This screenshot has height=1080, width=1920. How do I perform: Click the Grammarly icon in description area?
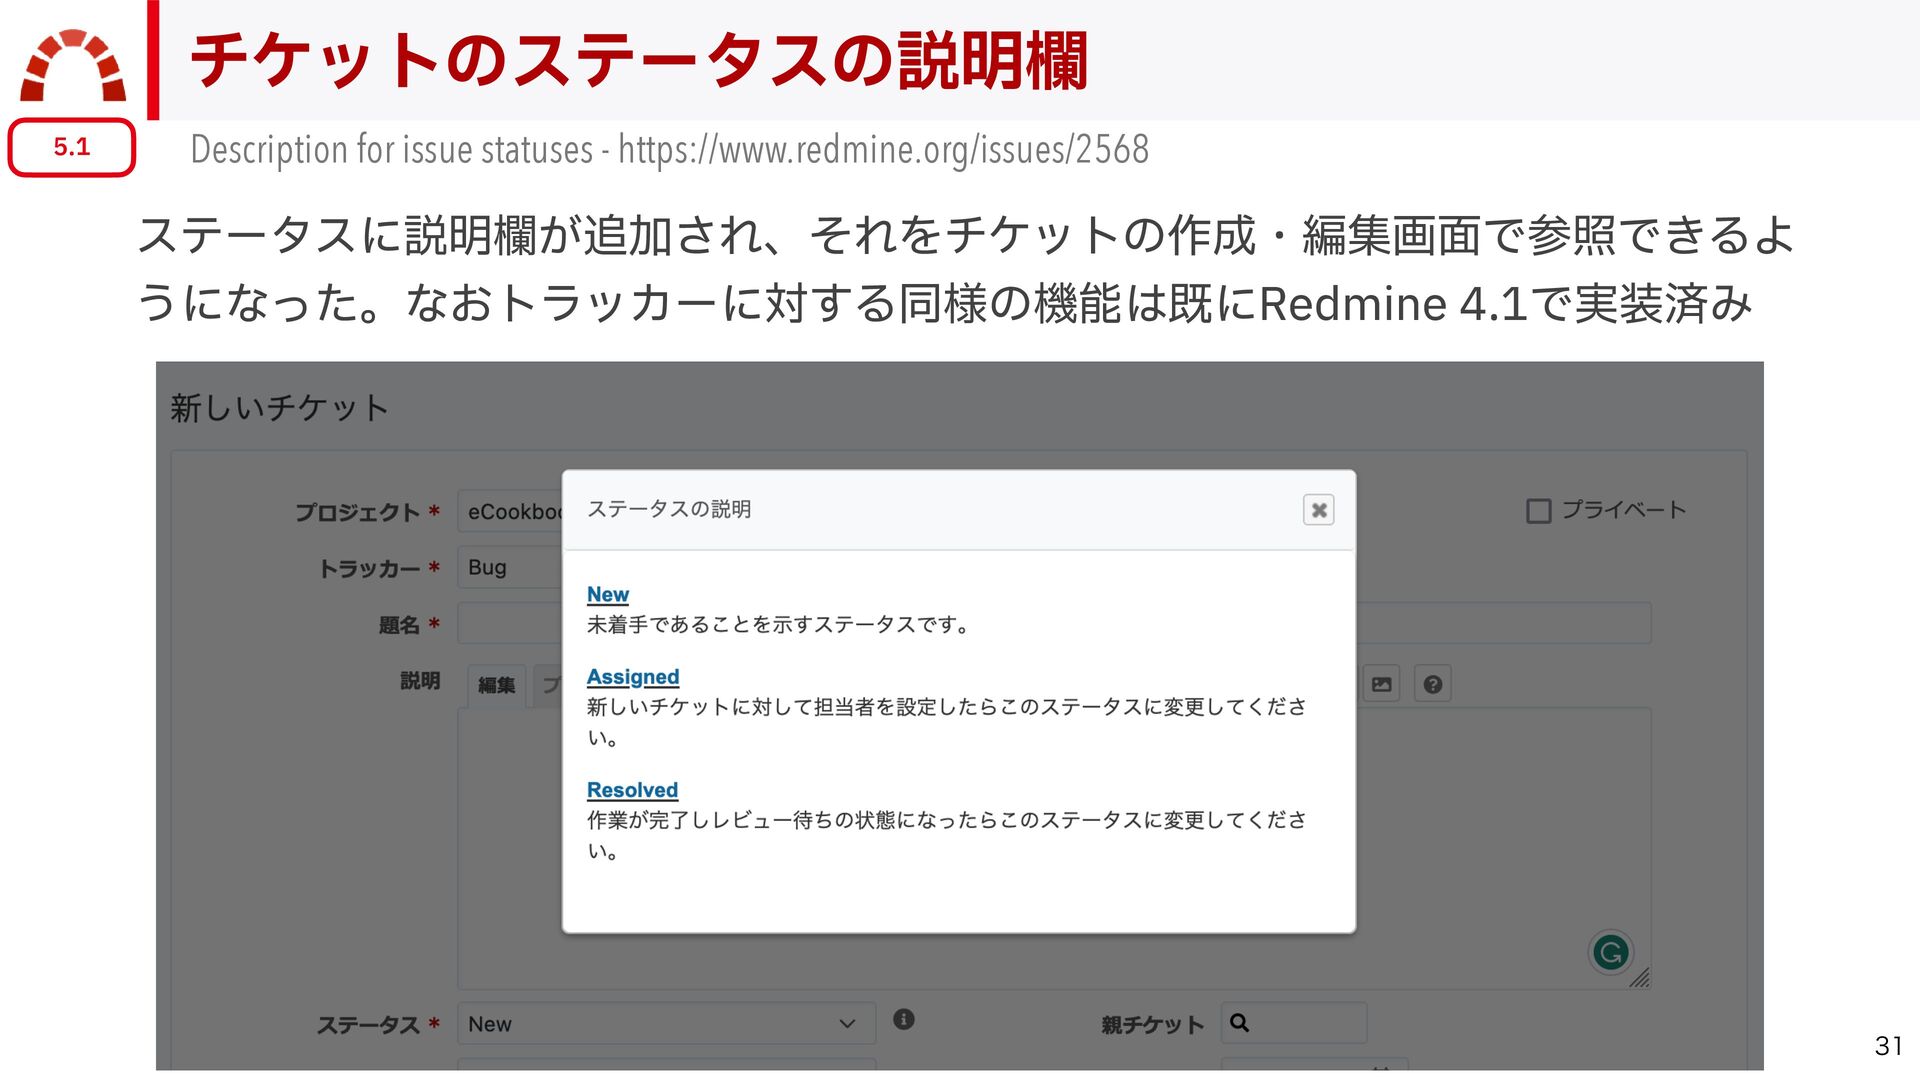(x=1609, y=953)
